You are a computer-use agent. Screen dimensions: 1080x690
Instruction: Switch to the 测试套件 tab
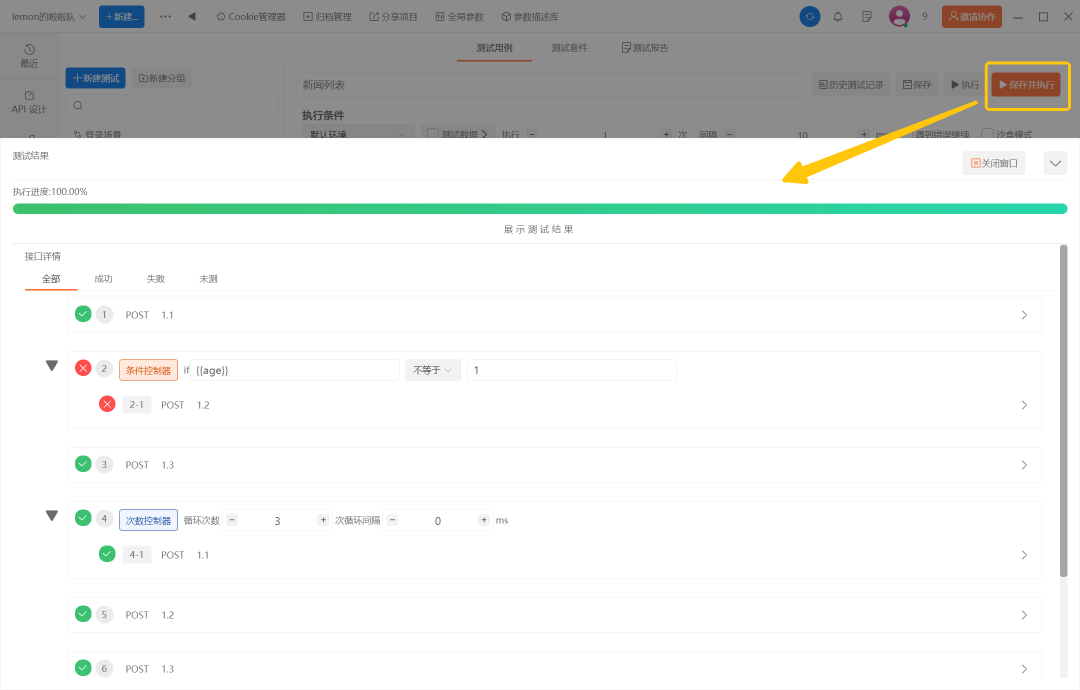tap(569, 48)
